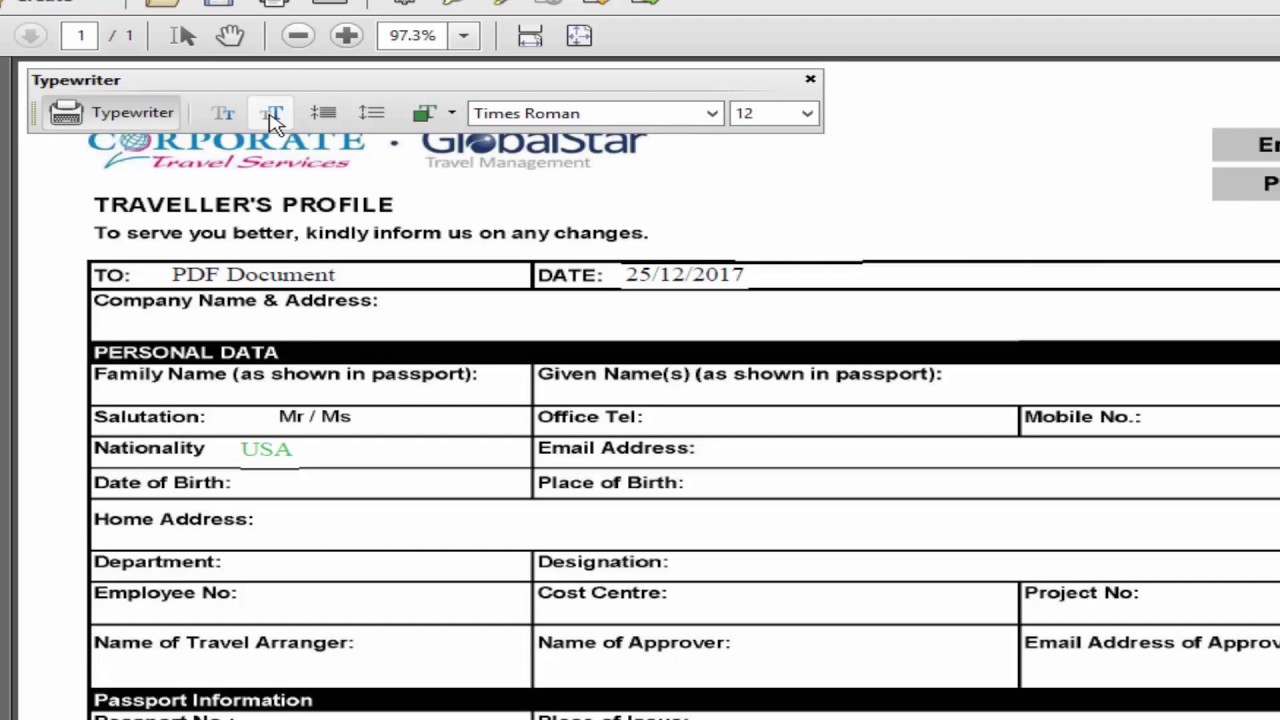This screenshot has width=1280, height=720.
Task: Click the green text color swatch
Action: pos(424,113)
